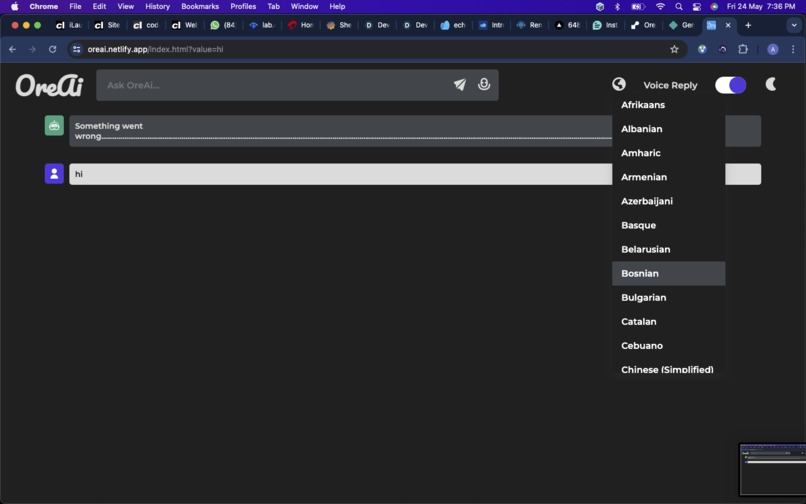Choose Bulgarian from the language list
This screenshot has height=504, width=806.
pyautogui.click(x=669, y=298)
